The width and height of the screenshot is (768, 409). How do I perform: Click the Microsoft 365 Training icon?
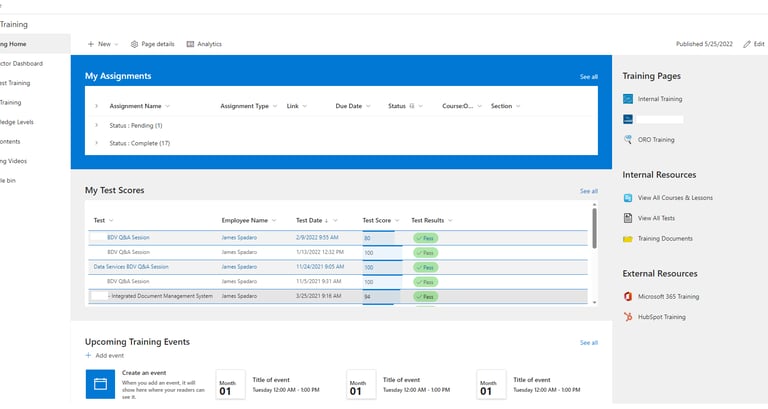628,297
